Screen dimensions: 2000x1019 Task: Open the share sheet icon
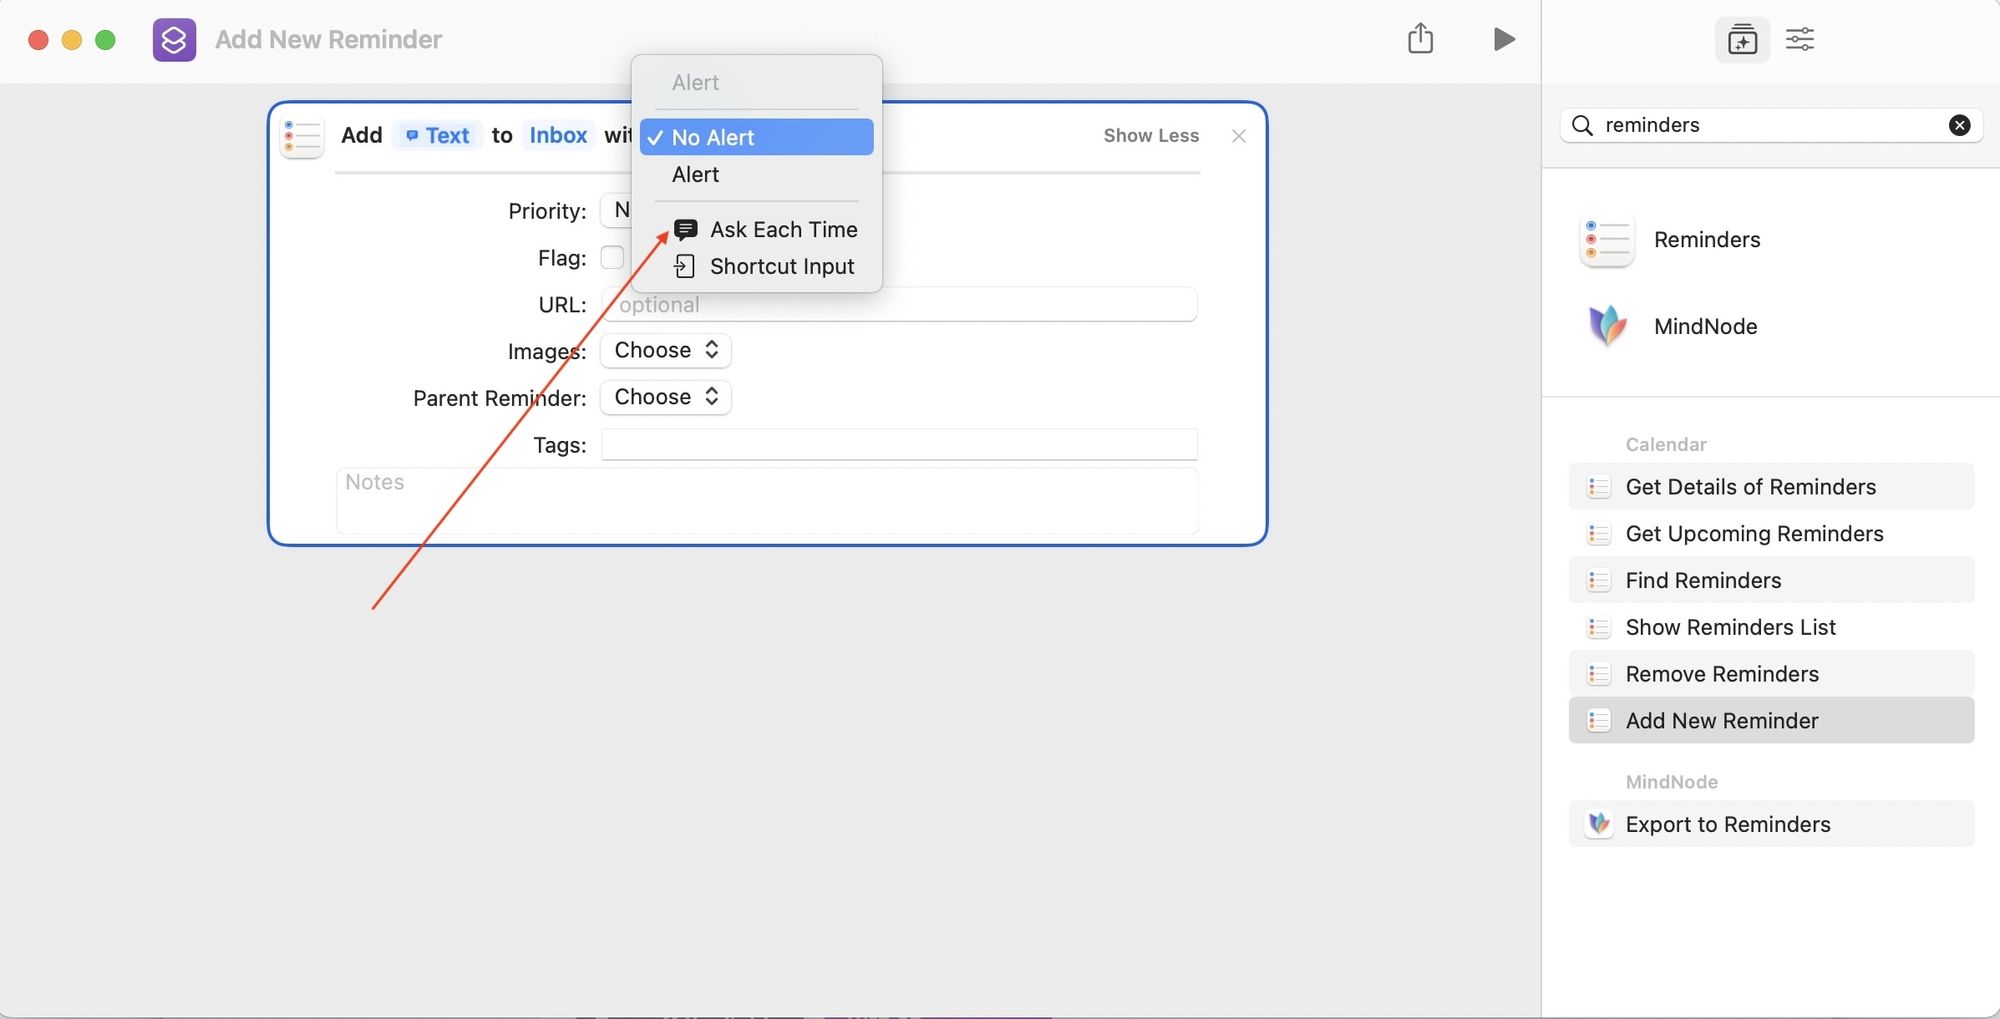point(1421,38)
